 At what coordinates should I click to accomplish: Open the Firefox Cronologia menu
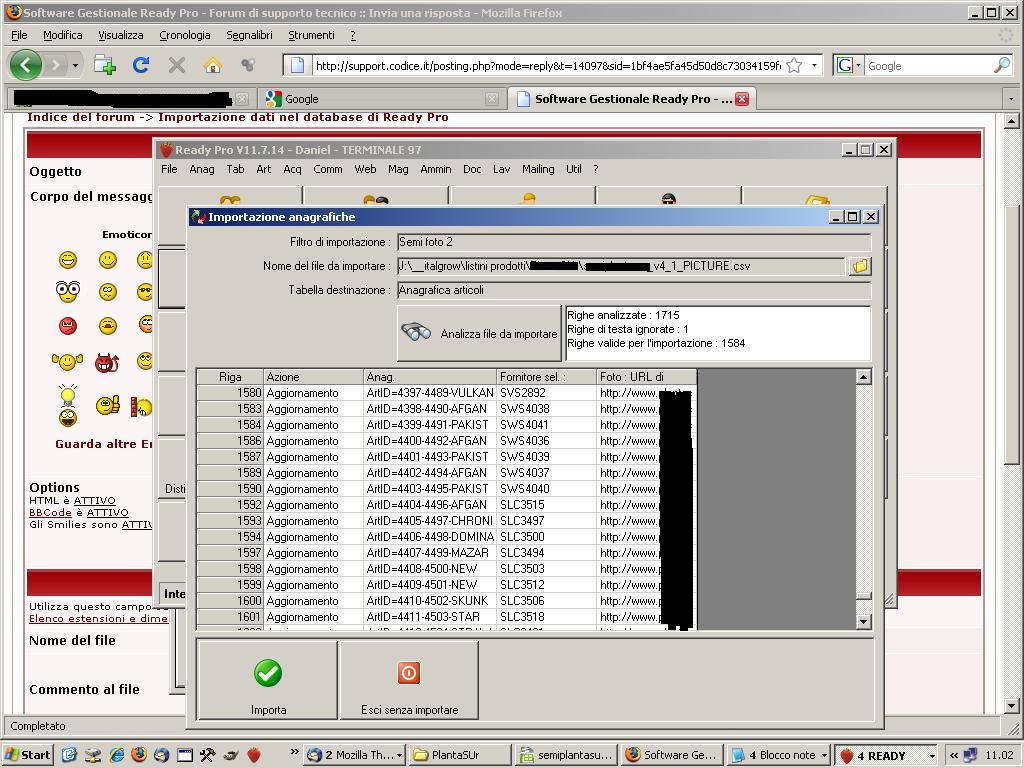[x=185, y=35]
